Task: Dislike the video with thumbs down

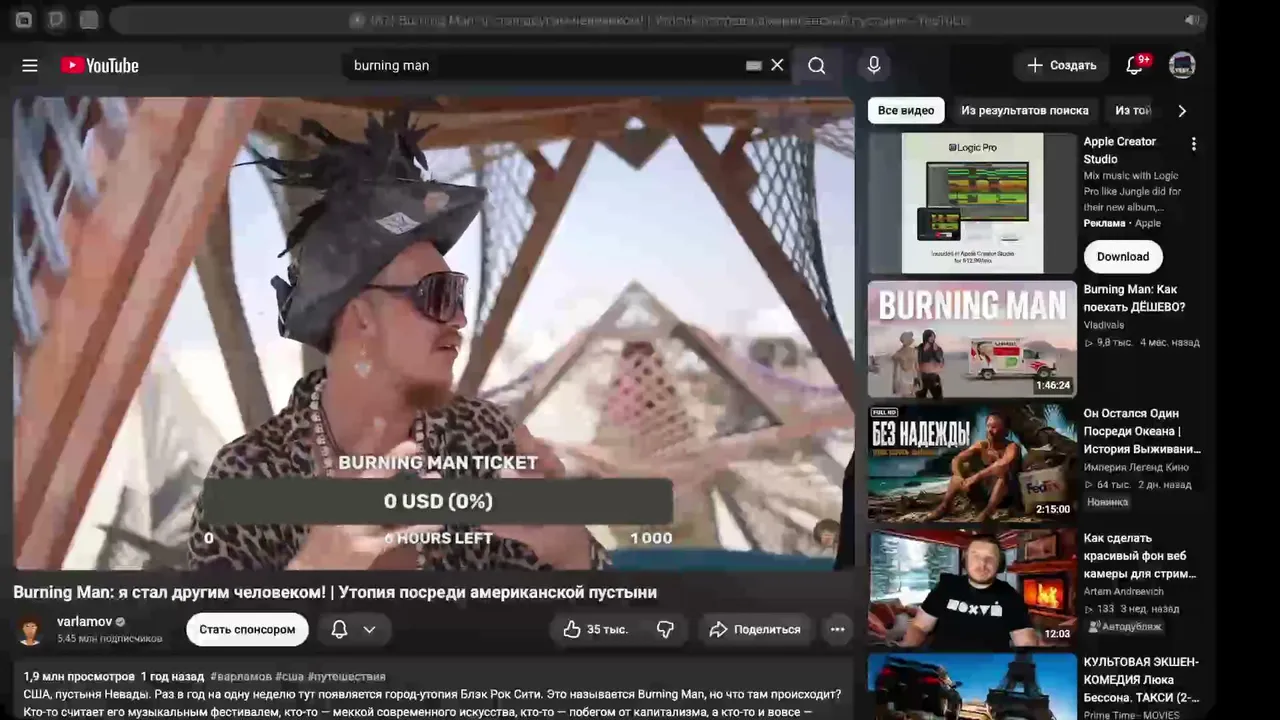Action: point(665,629)
